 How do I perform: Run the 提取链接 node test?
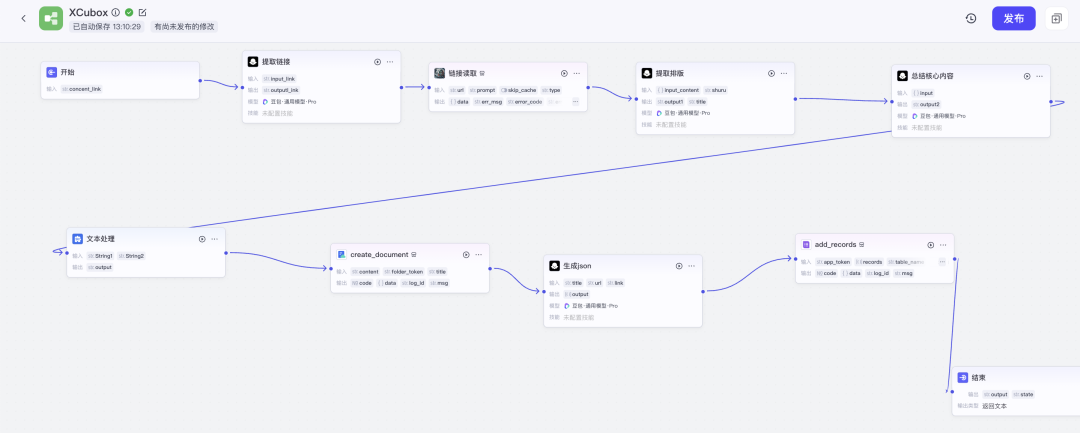pos(377,62)
